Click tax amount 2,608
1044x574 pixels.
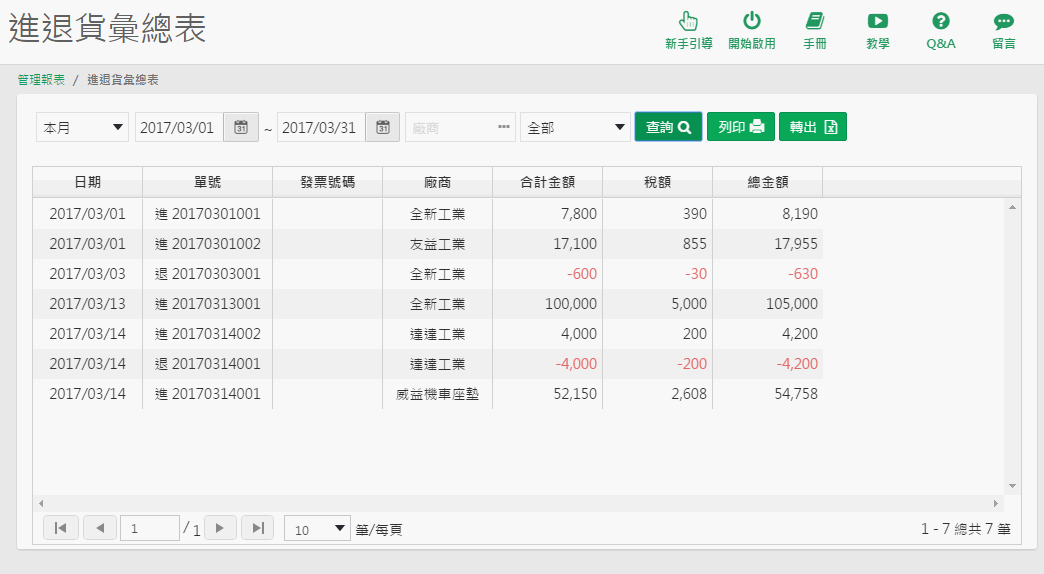[689, 394]
